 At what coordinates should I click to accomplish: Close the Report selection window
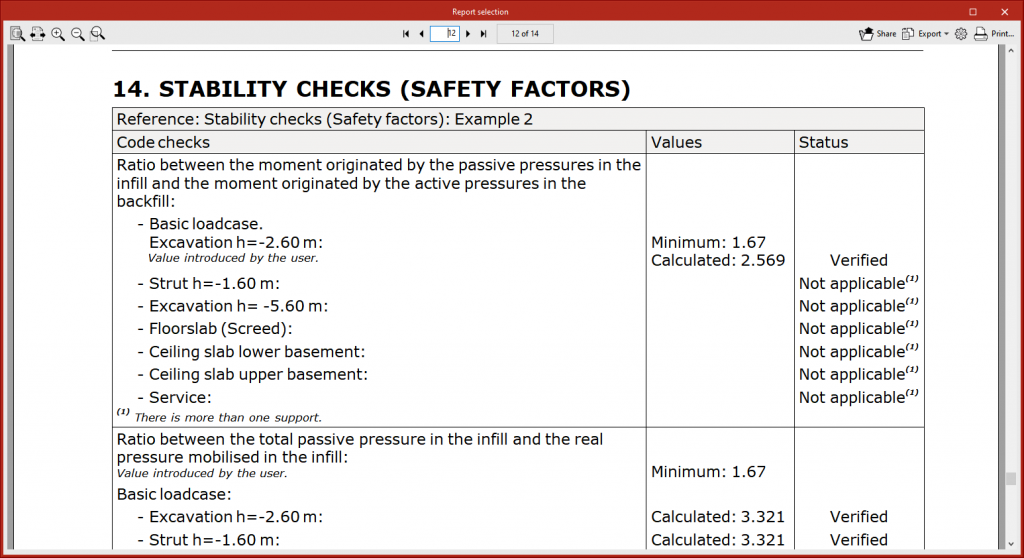1004,12
